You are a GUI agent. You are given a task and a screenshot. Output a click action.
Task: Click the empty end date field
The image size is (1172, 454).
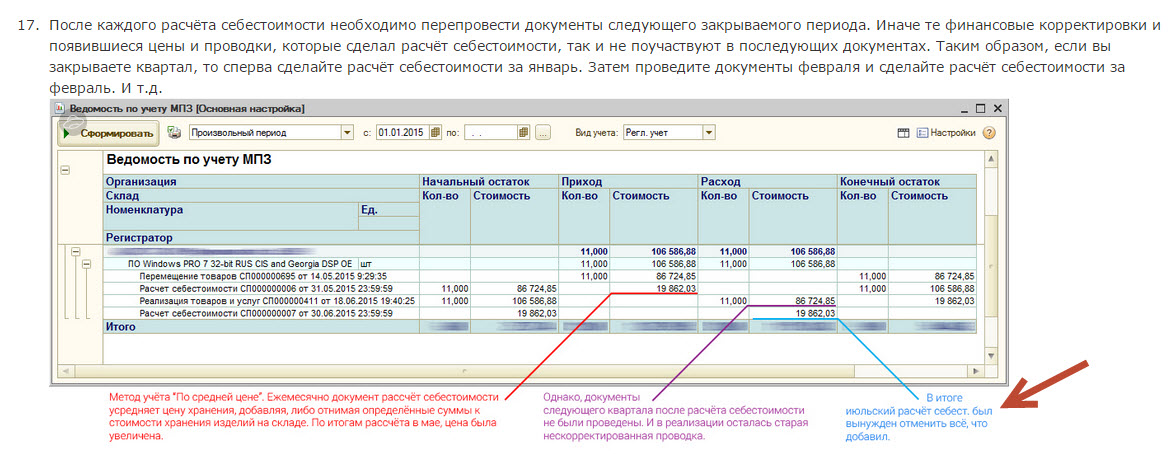(490, 133)
